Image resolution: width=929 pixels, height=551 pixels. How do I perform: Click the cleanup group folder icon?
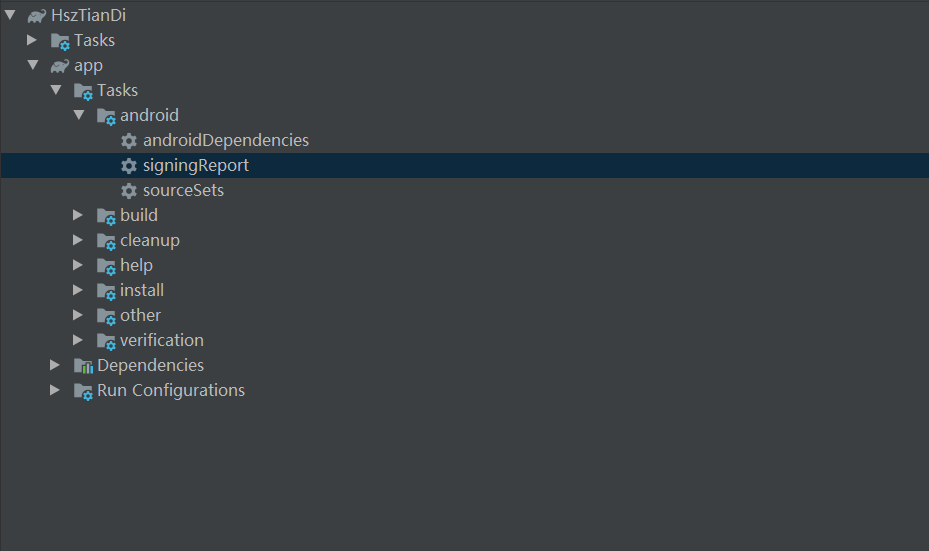click(106, 241)
